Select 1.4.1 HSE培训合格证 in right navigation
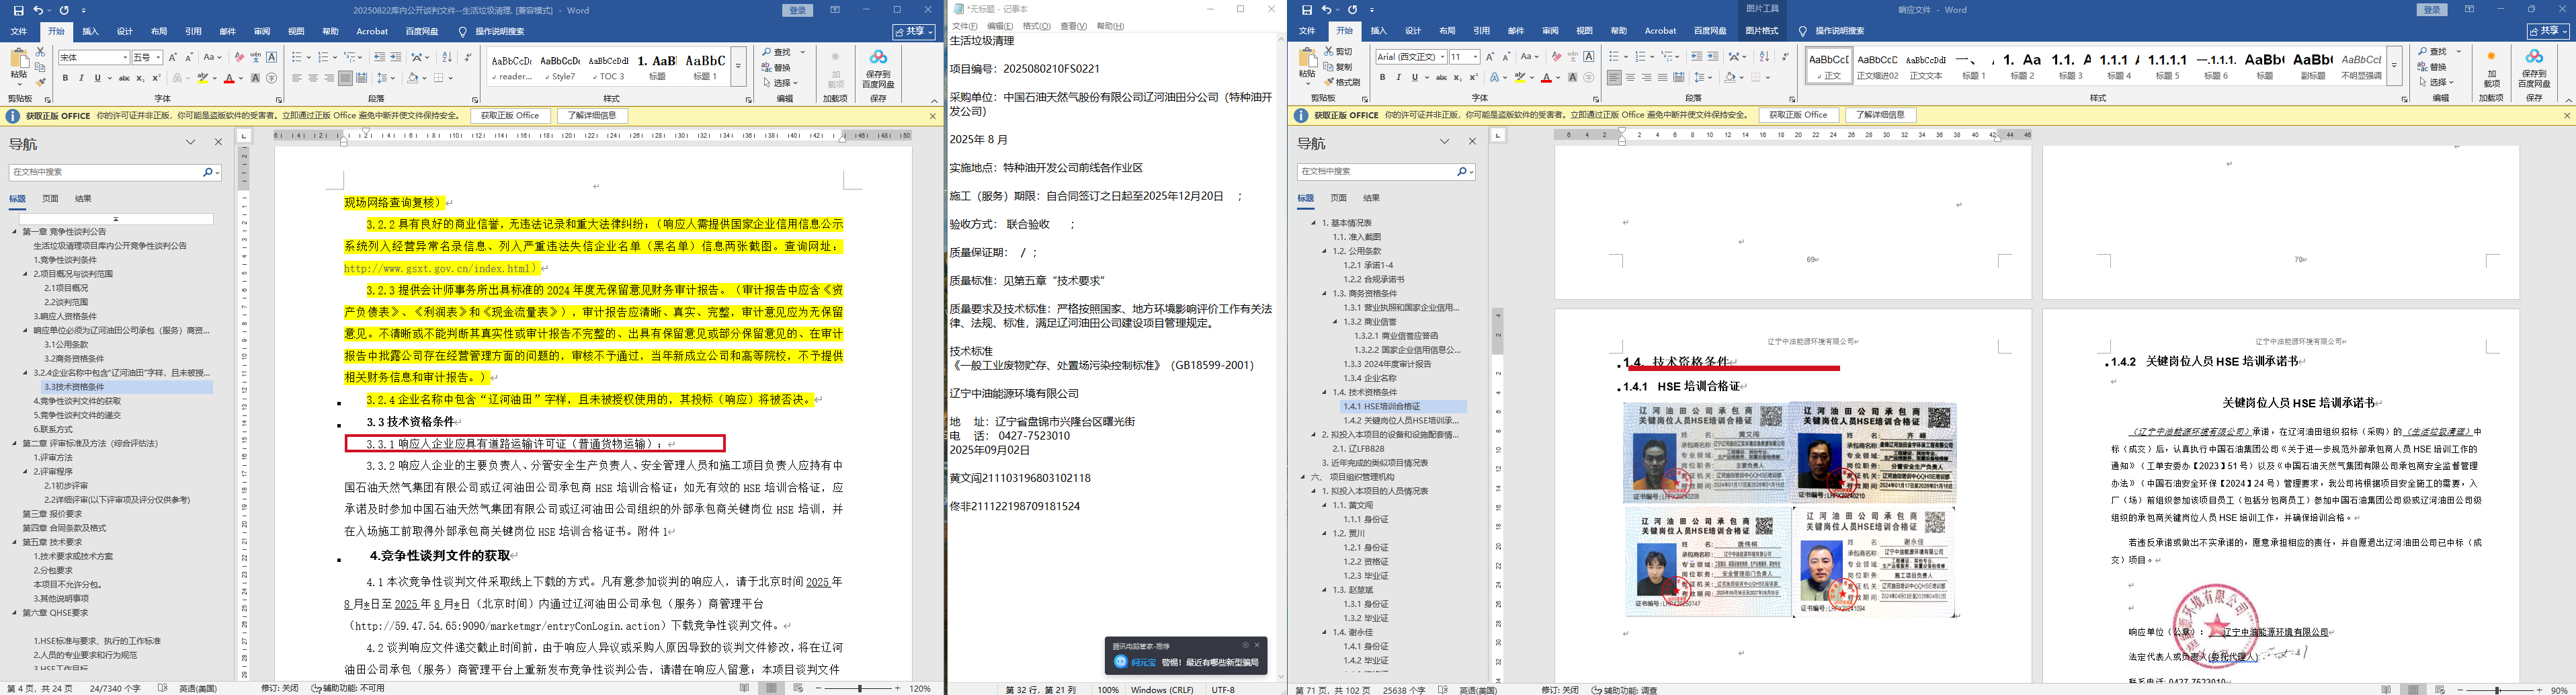 (x=1404, y=407)
